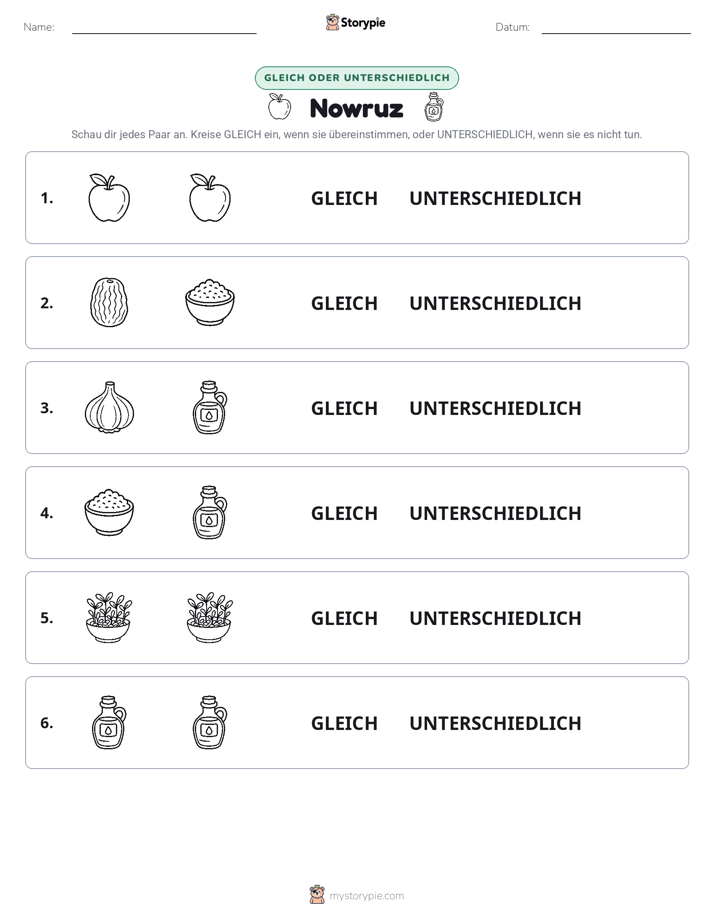Click the vinegar bottle icon in row 3
The image size is (714, 924).
[x=210, y=407]
